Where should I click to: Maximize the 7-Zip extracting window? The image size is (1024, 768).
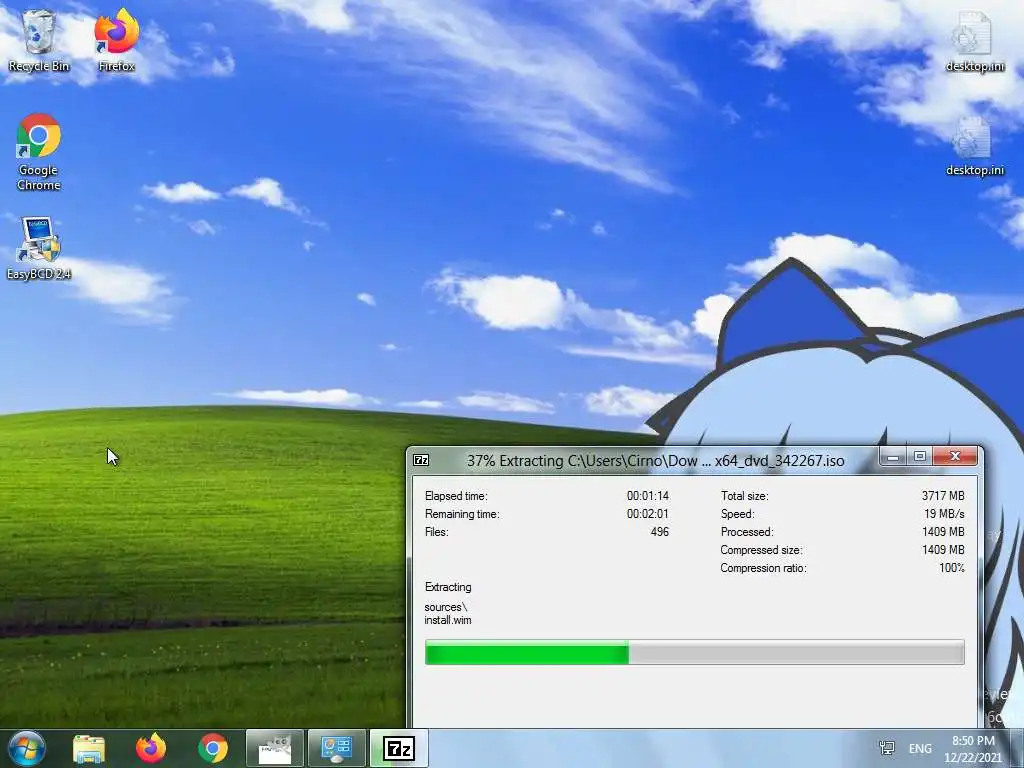(x=920, y=456)
